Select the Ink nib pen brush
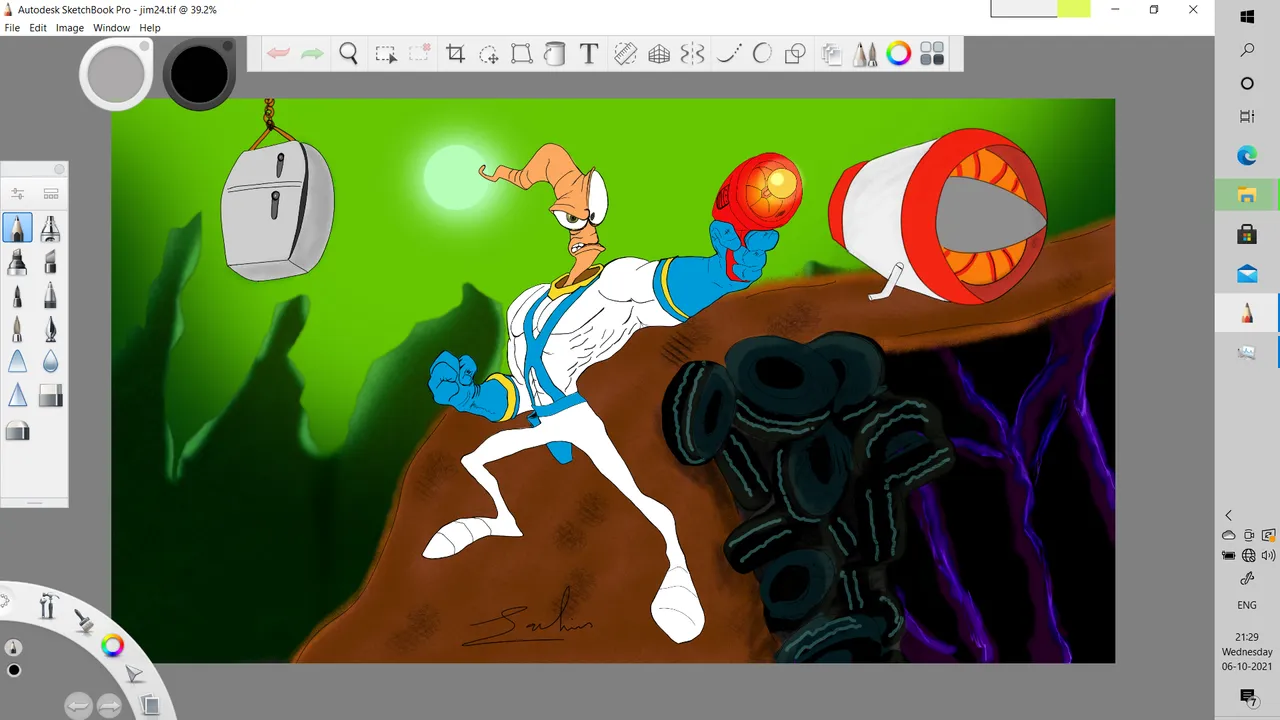Viewport: 1280px width, 720px height. point(50,328)
